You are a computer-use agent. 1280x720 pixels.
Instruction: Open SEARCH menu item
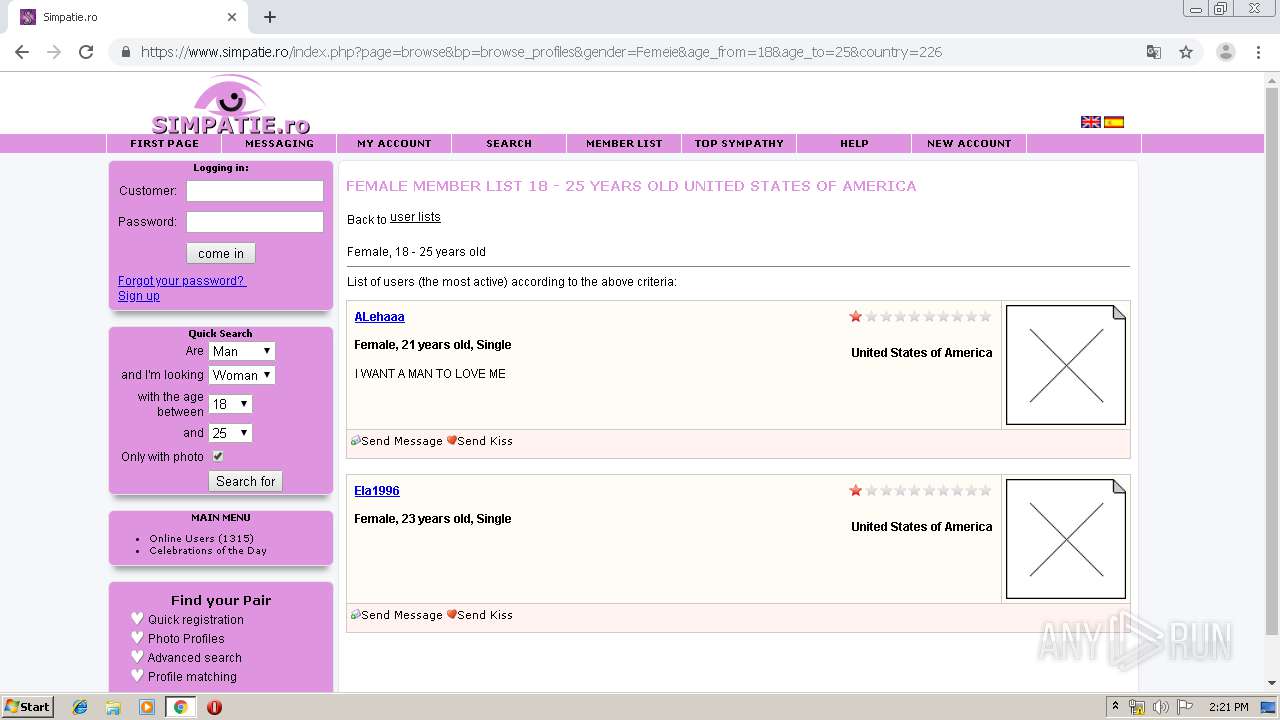pyautogui.click(x=509, y=144)
